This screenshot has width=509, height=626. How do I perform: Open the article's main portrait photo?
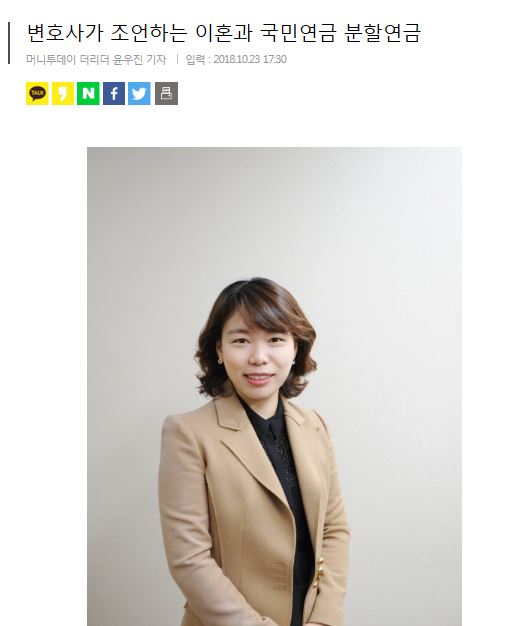274,386
